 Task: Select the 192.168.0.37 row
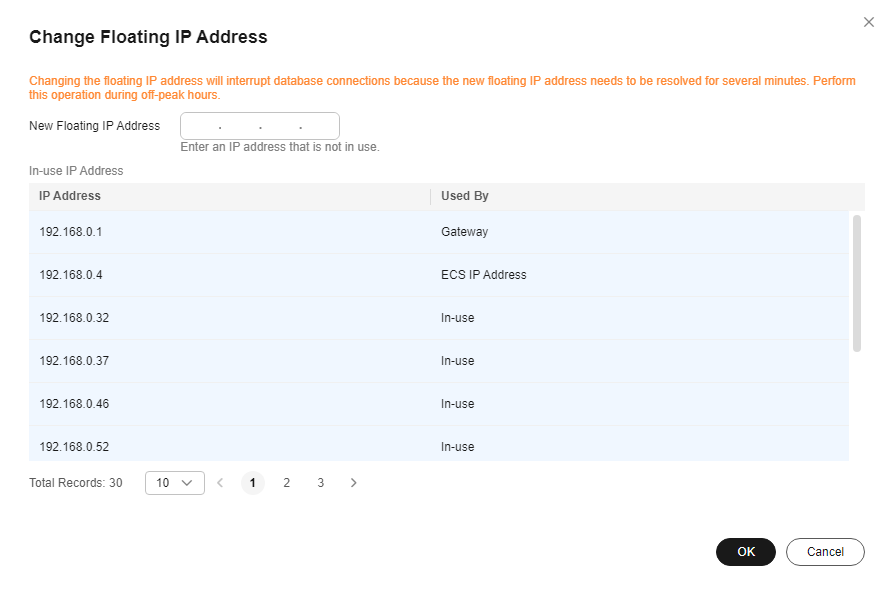tap(439, 361)
